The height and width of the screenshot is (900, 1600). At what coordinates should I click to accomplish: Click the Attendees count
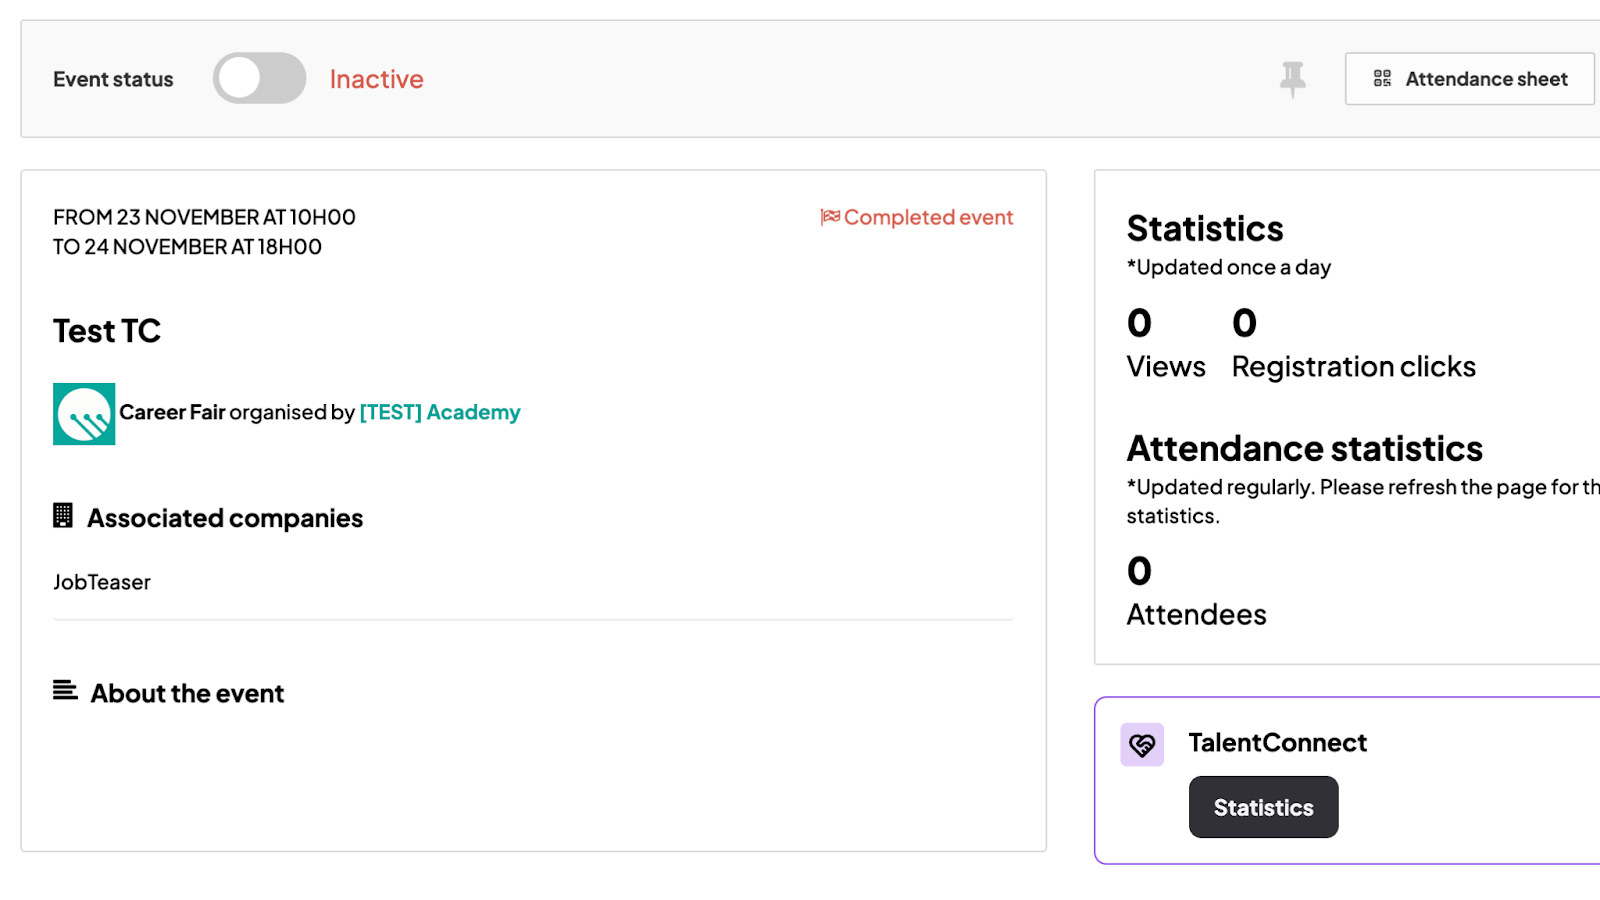1139,571
